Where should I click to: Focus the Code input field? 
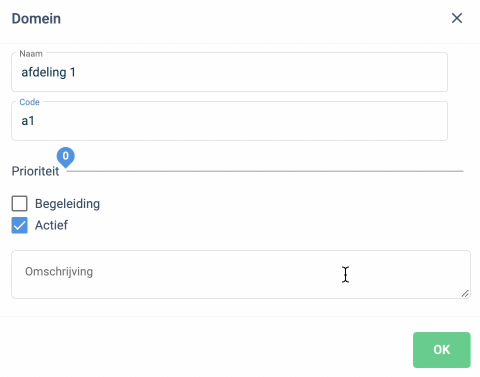[x=229, y=121]
